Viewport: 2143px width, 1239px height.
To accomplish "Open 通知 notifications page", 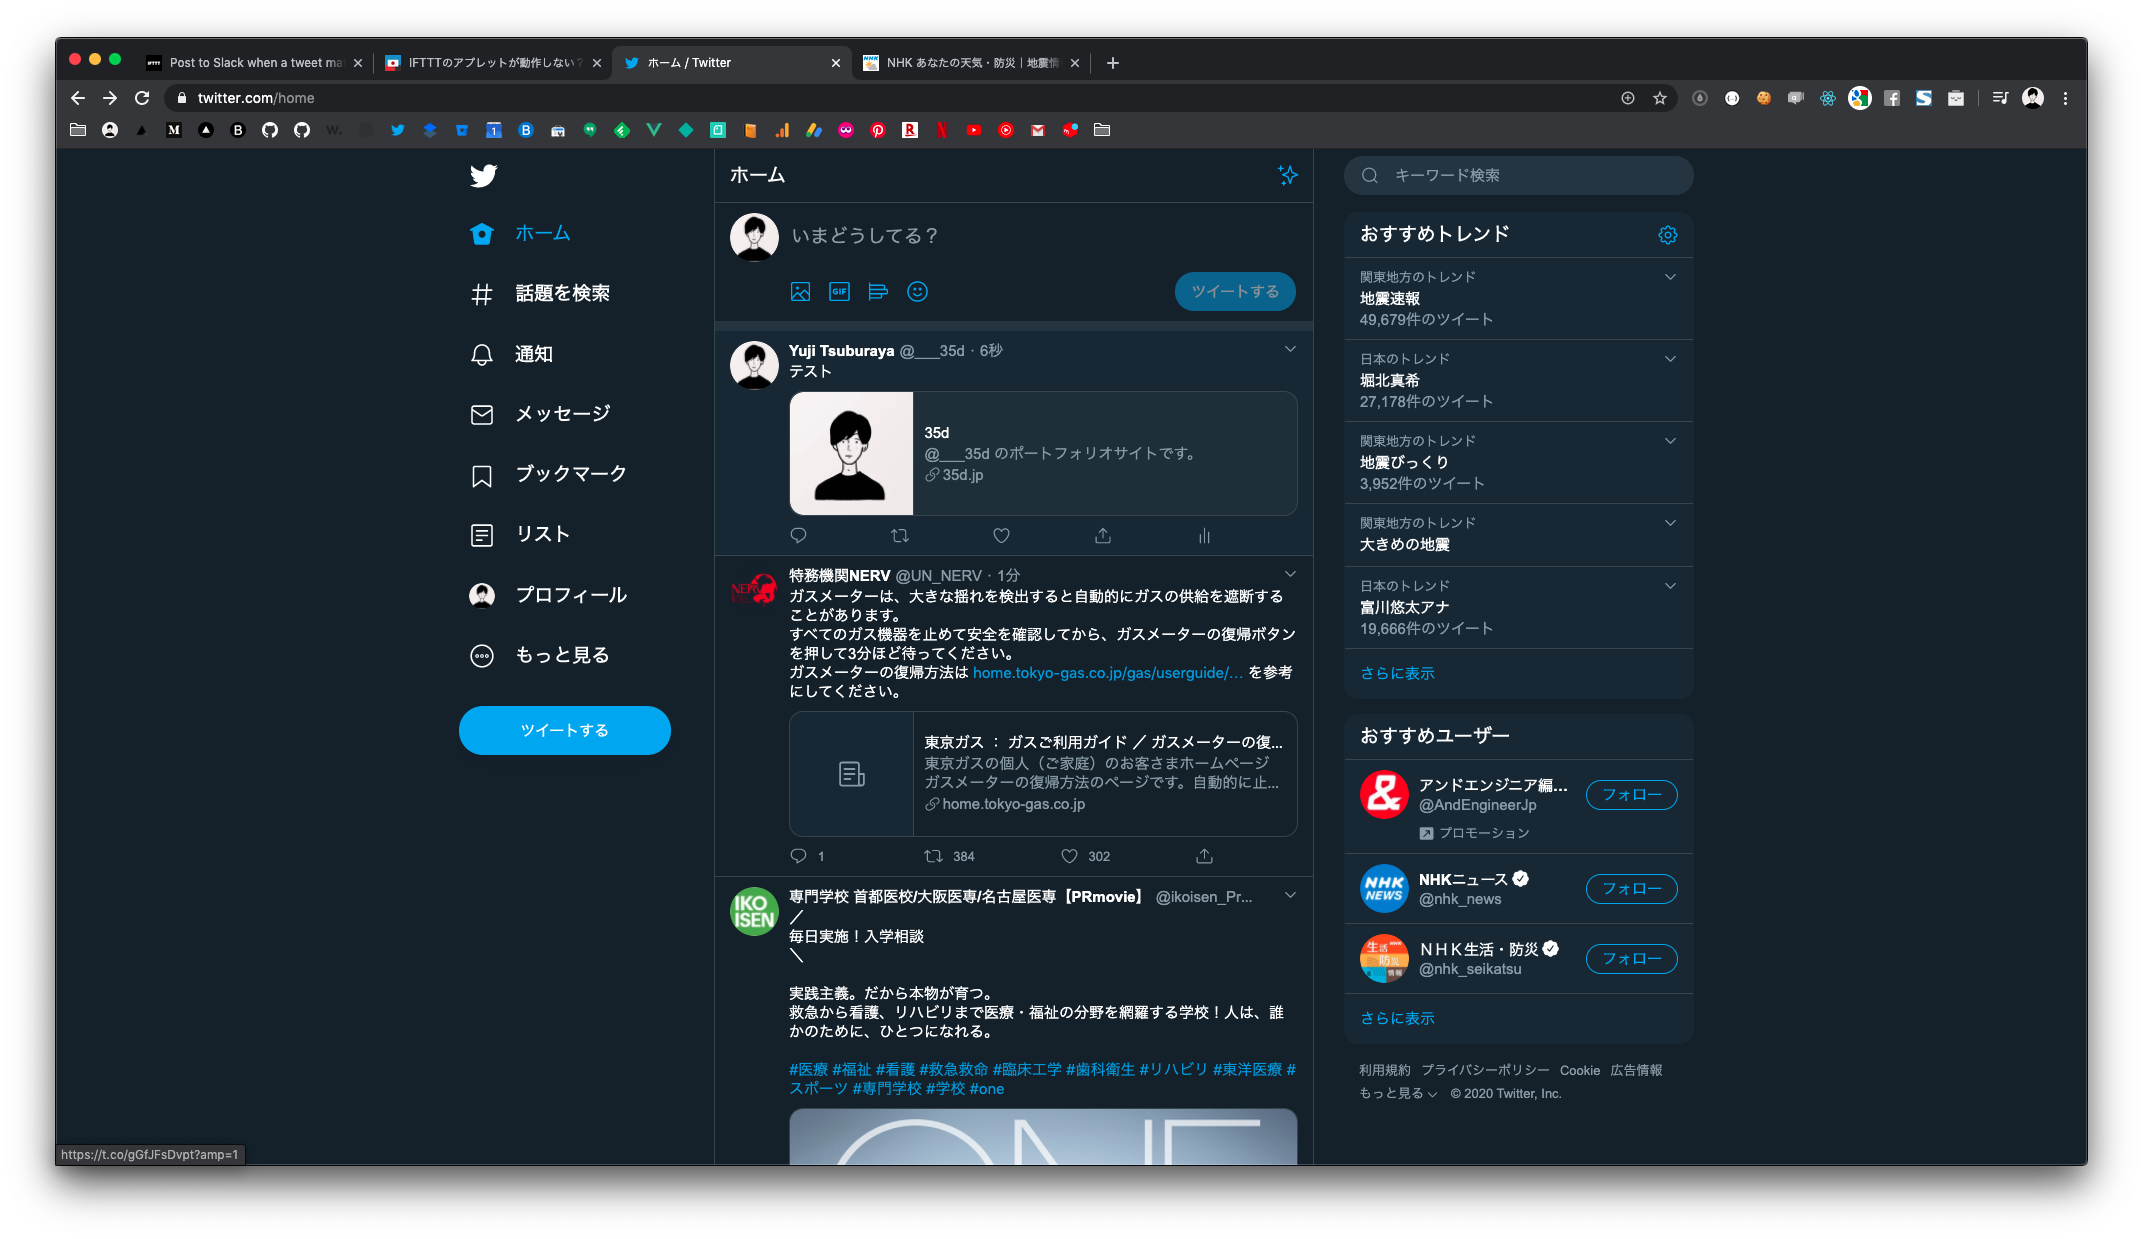I will pyautogui.click(x=512, y=354).
